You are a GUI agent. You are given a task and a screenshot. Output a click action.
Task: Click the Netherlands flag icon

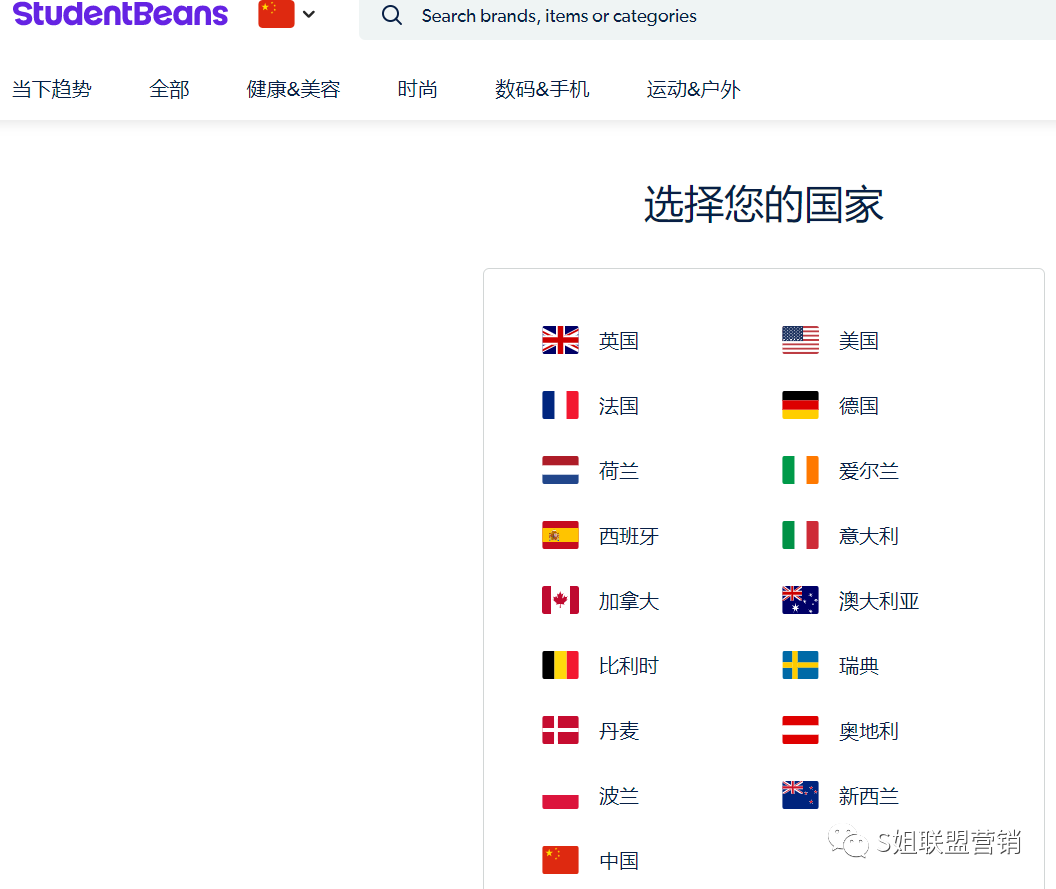pyautogui.click(x=560, y=470)
